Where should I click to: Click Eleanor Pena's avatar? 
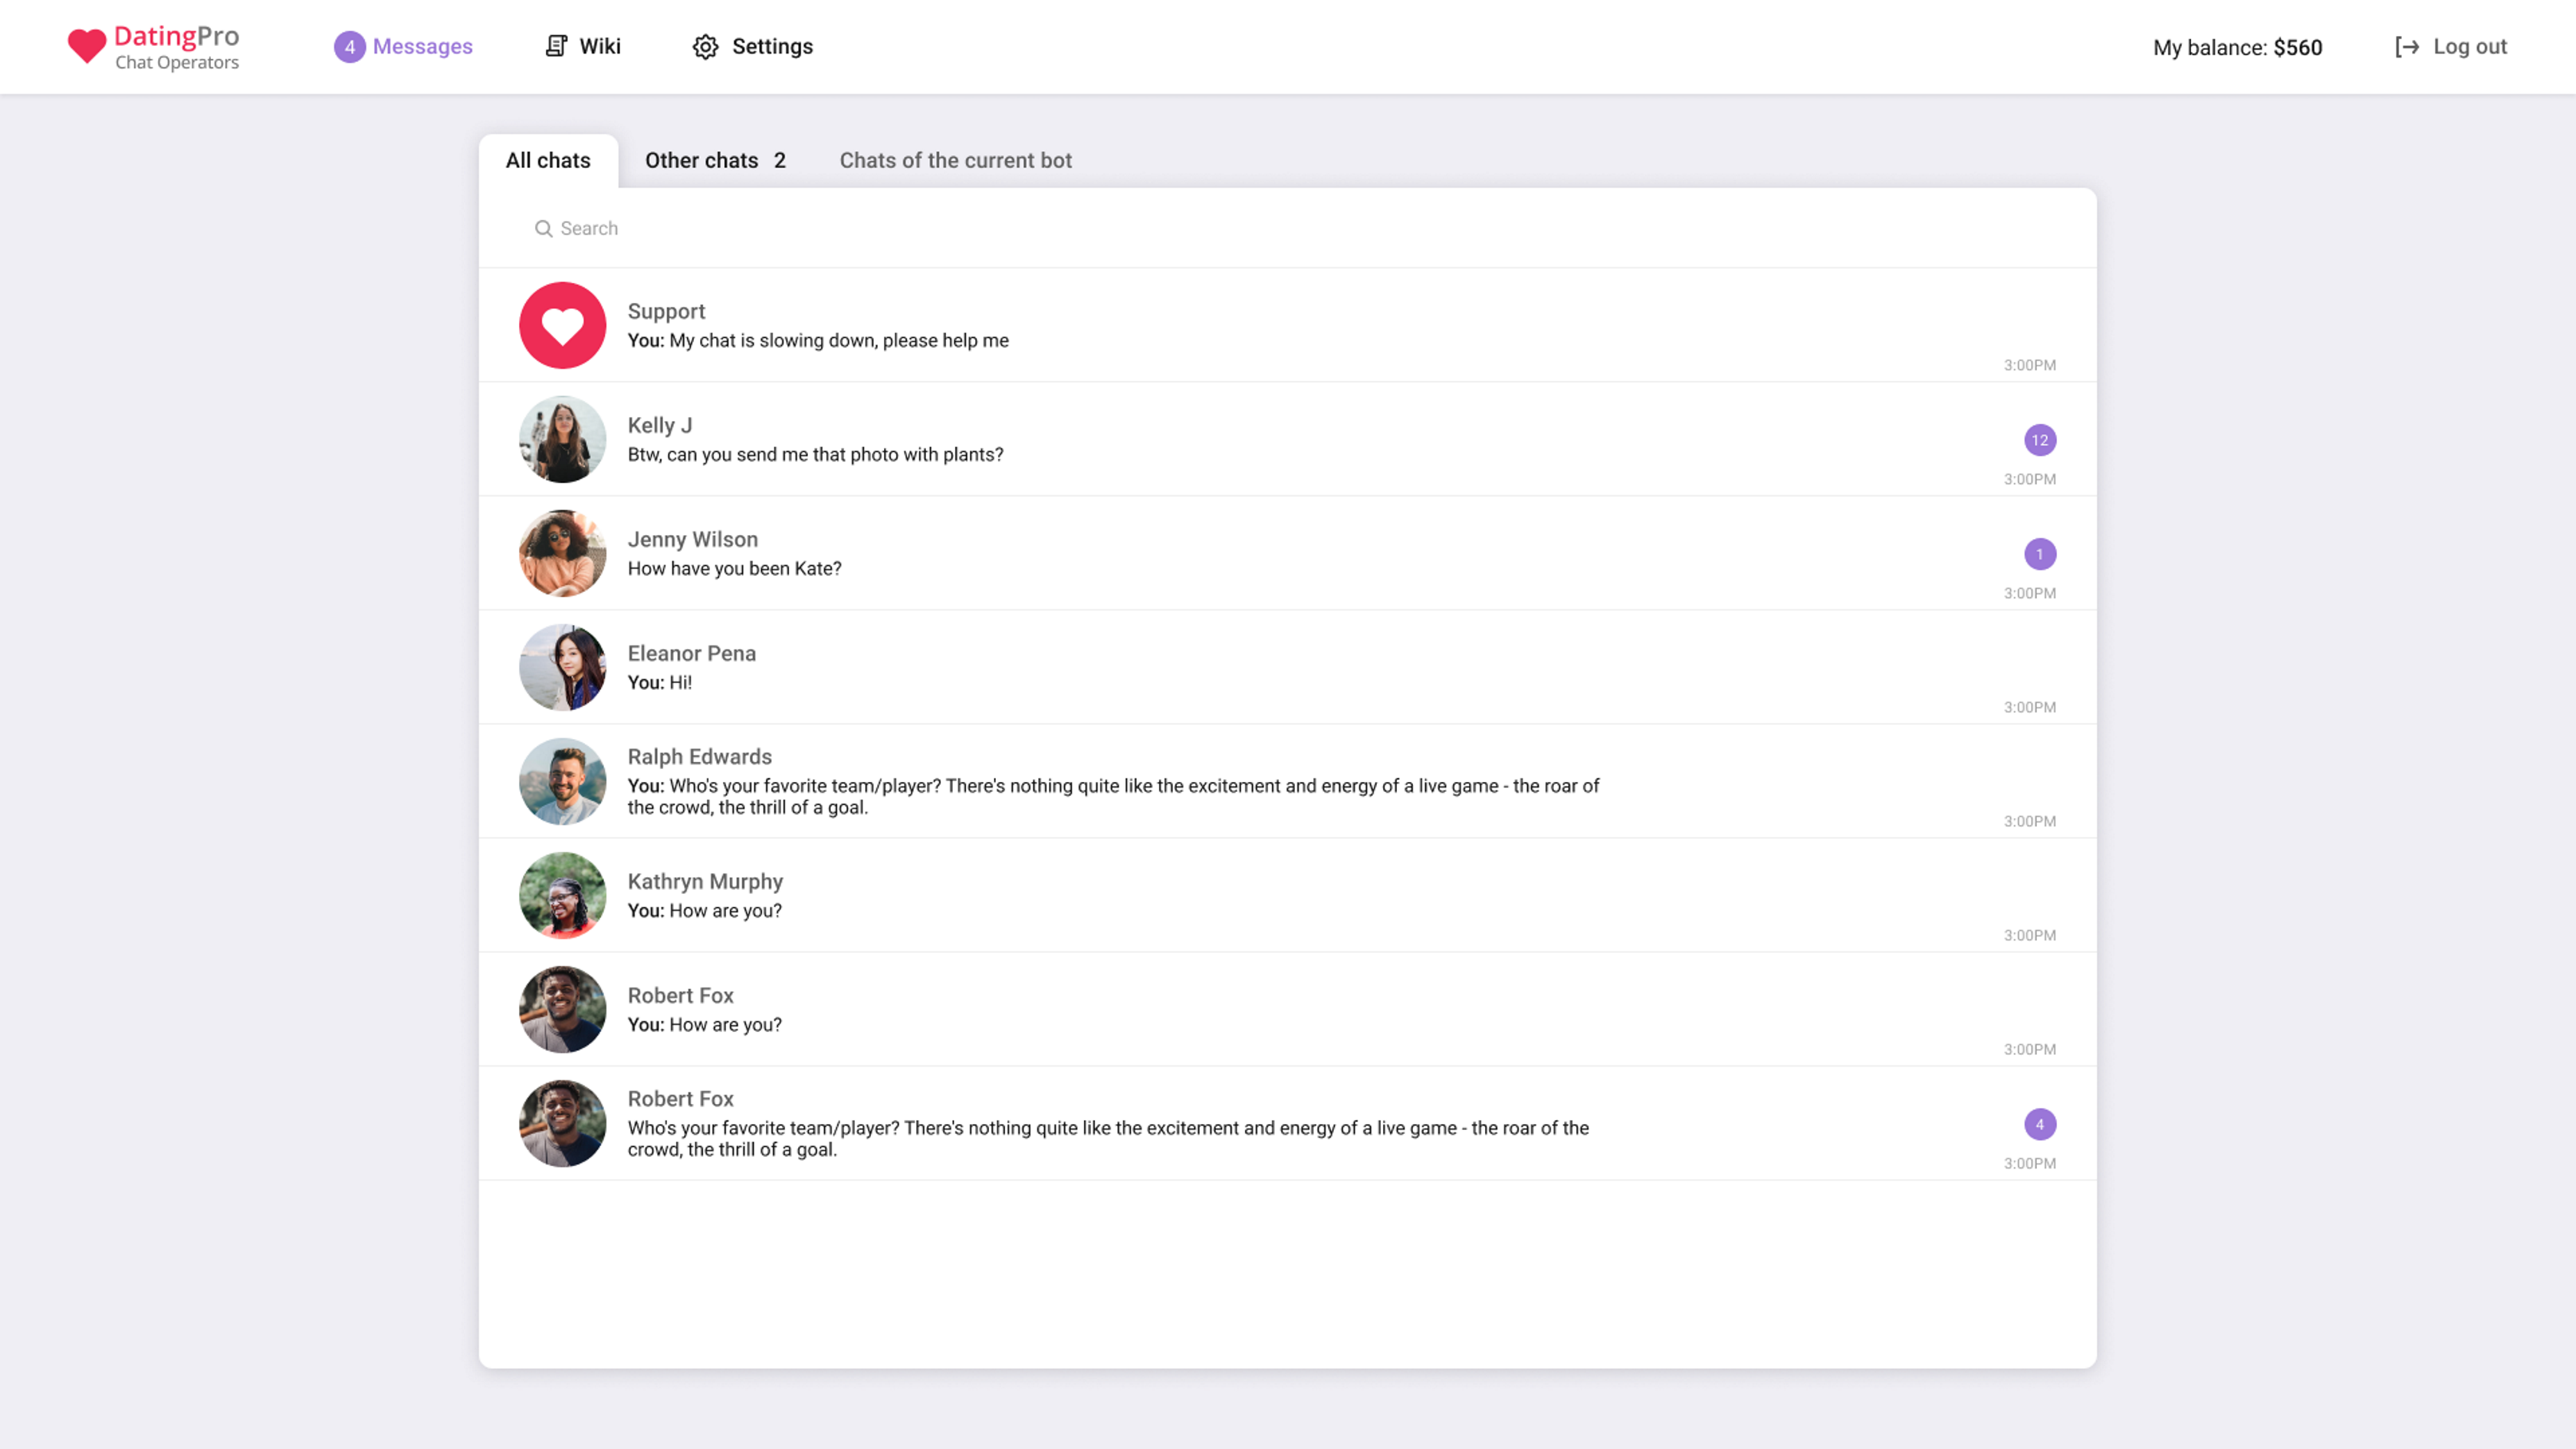pyautogui.click(x=562, y=667)
